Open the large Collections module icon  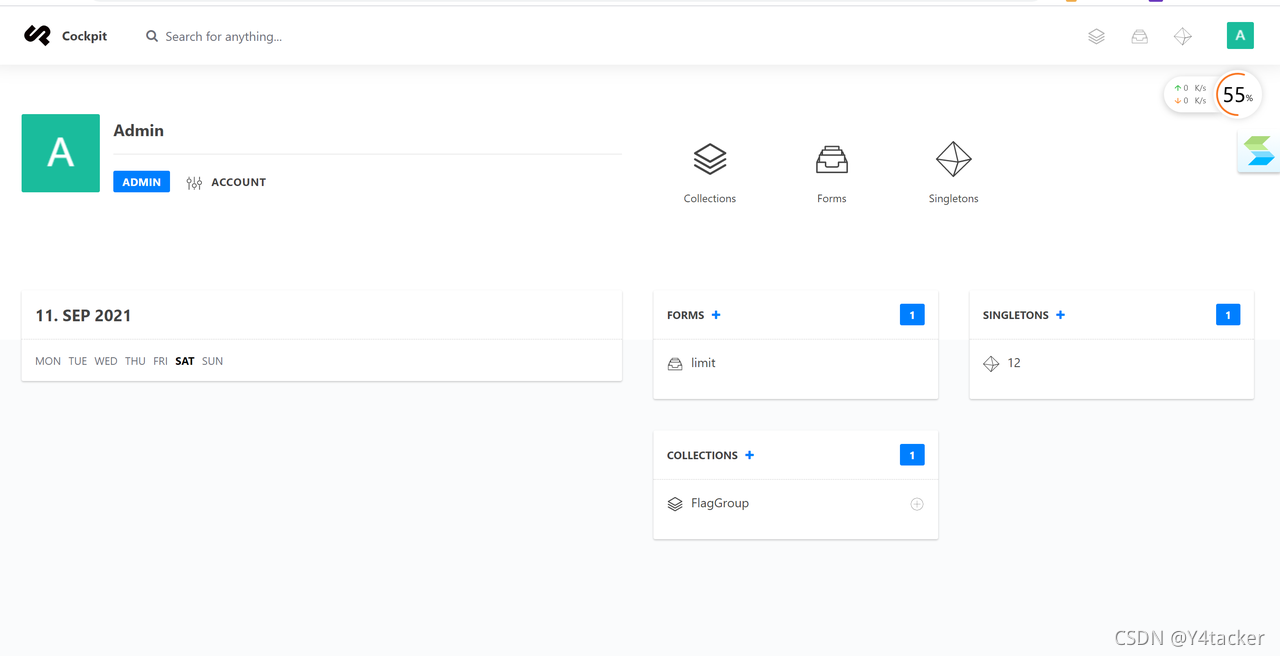click(710, 159)
